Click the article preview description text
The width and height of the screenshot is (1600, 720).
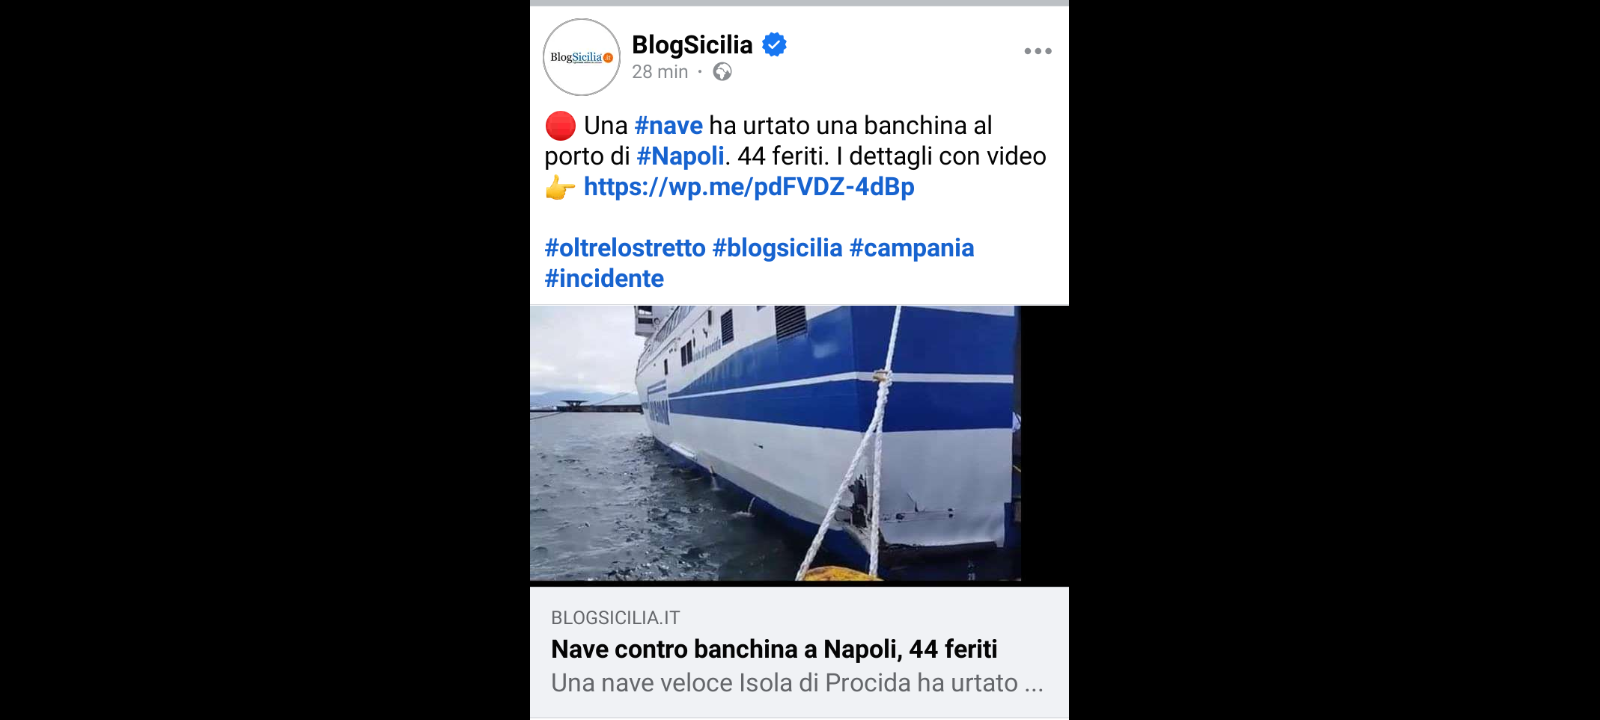click(797, 683)
